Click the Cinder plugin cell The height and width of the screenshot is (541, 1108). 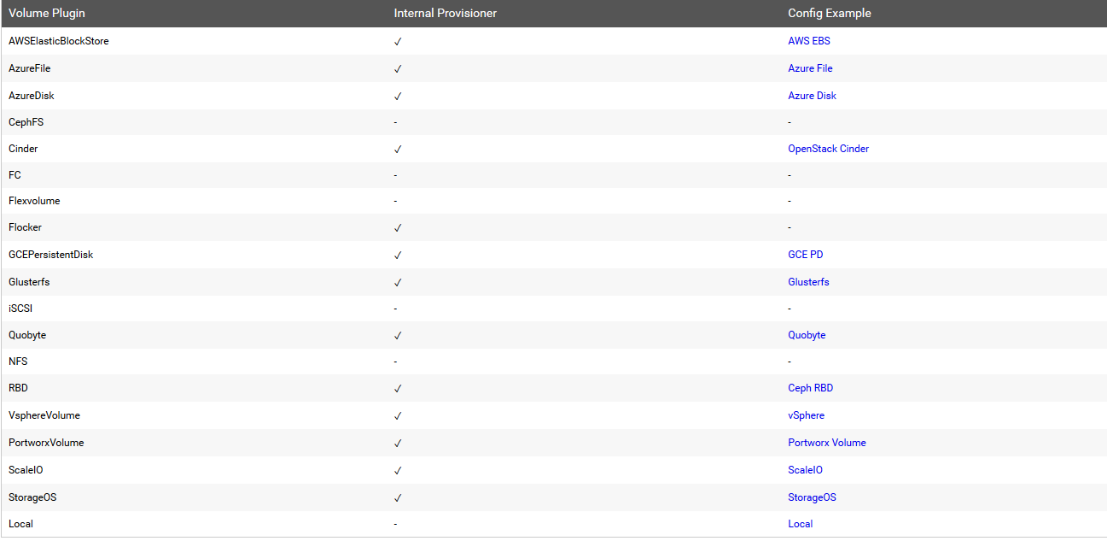(23, 149)
